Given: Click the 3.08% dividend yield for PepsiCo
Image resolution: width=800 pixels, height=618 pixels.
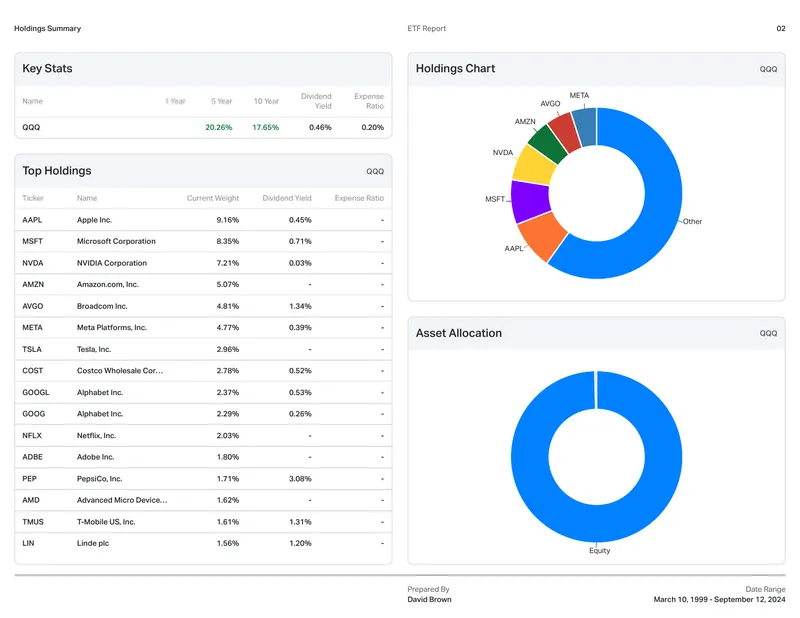Looking at the screenshot, I should pos(300,479).
